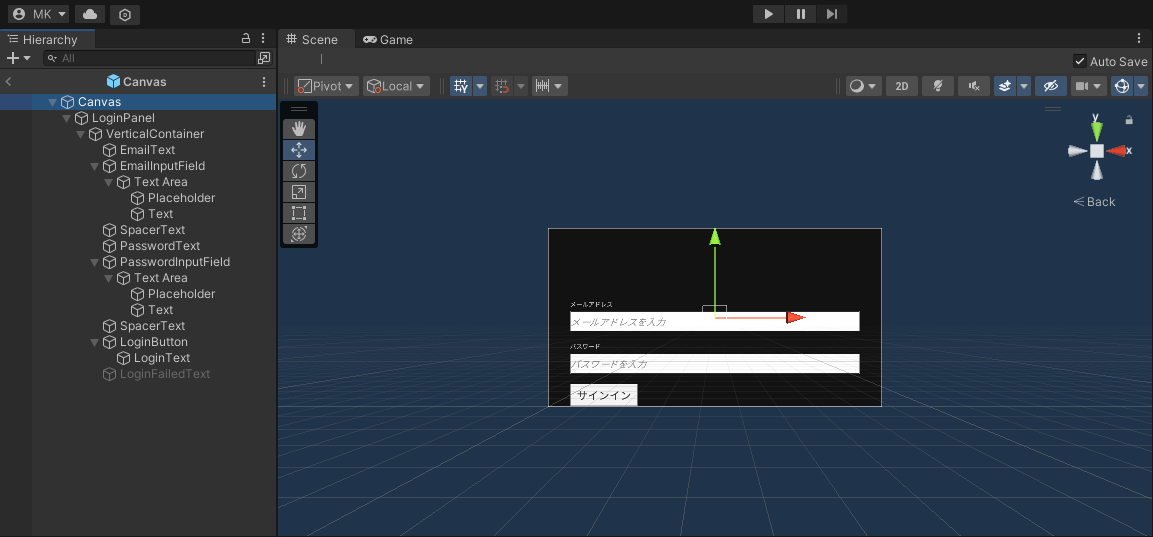Go back from the Canvas prefab header

8,82
